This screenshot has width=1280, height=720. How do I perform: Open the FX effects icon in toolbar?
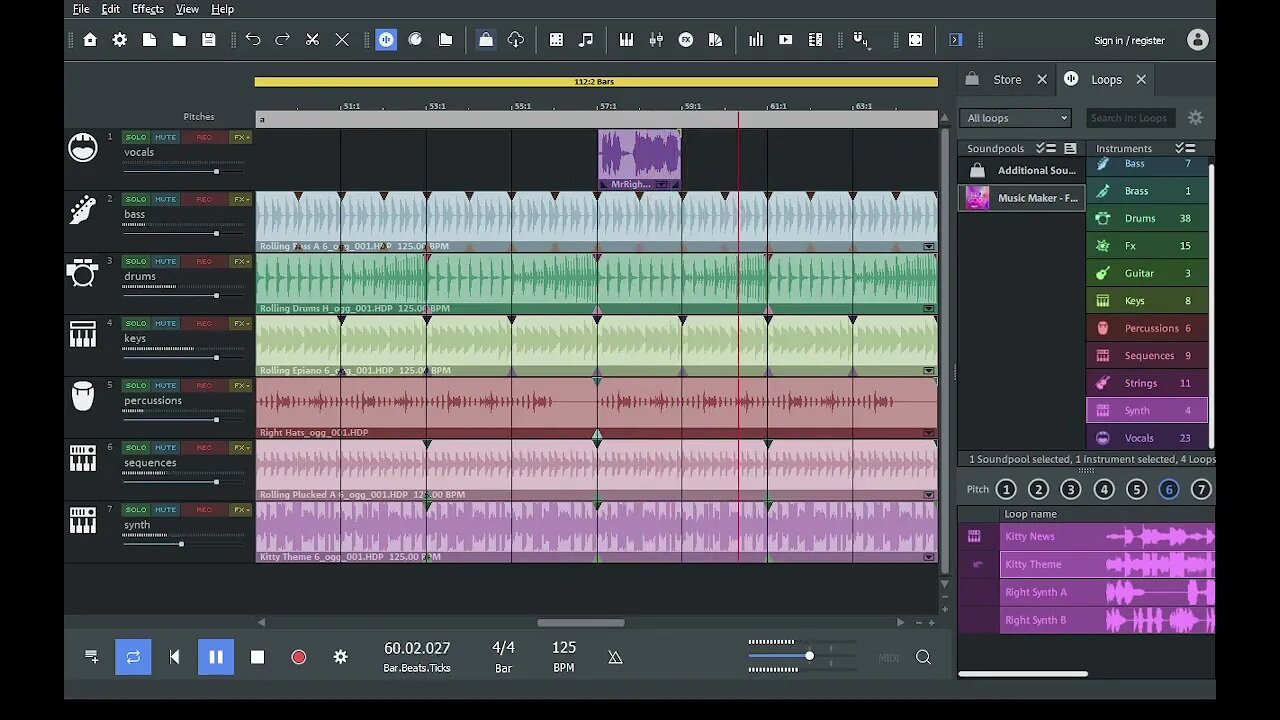(x=686, y=40)
